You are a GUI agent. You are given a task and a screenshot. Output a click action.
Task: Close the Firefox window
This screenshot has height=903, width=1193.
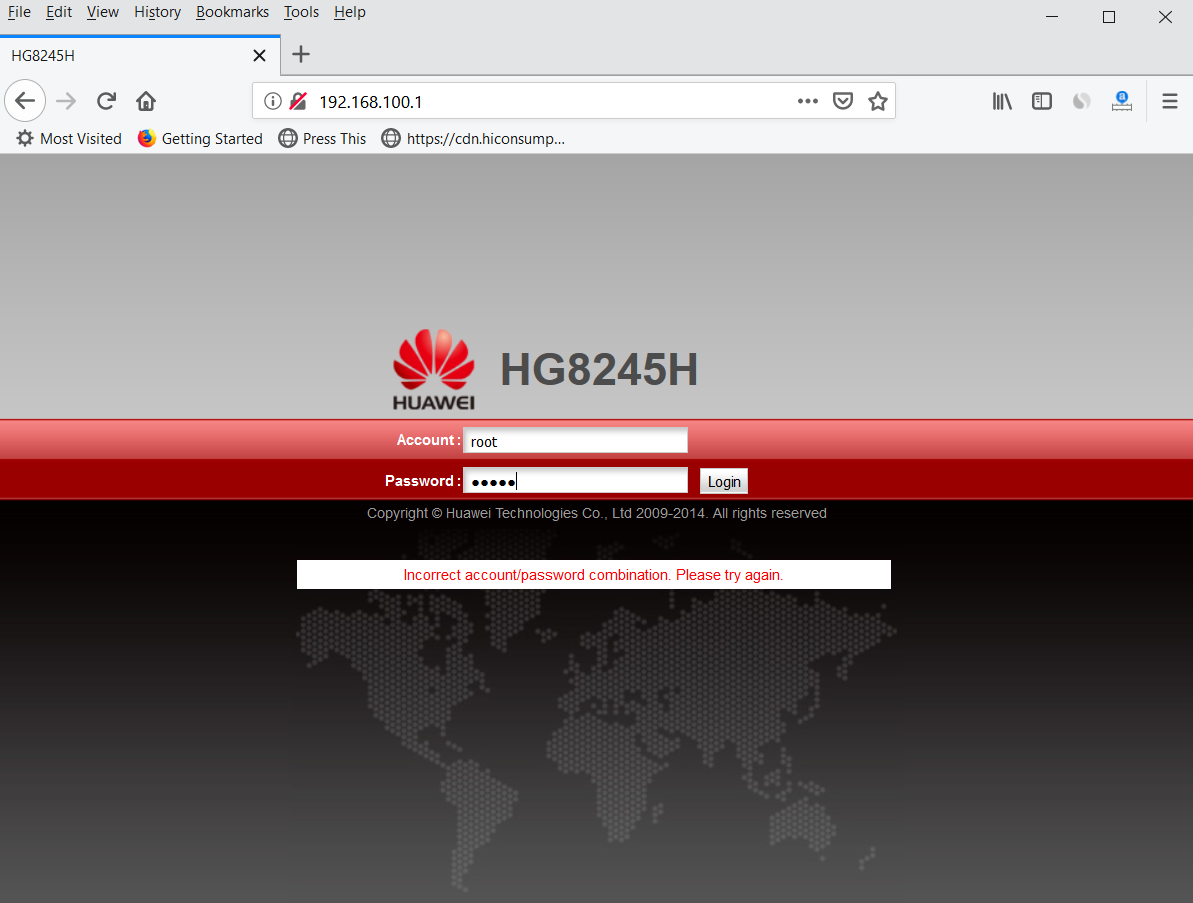1165,17
